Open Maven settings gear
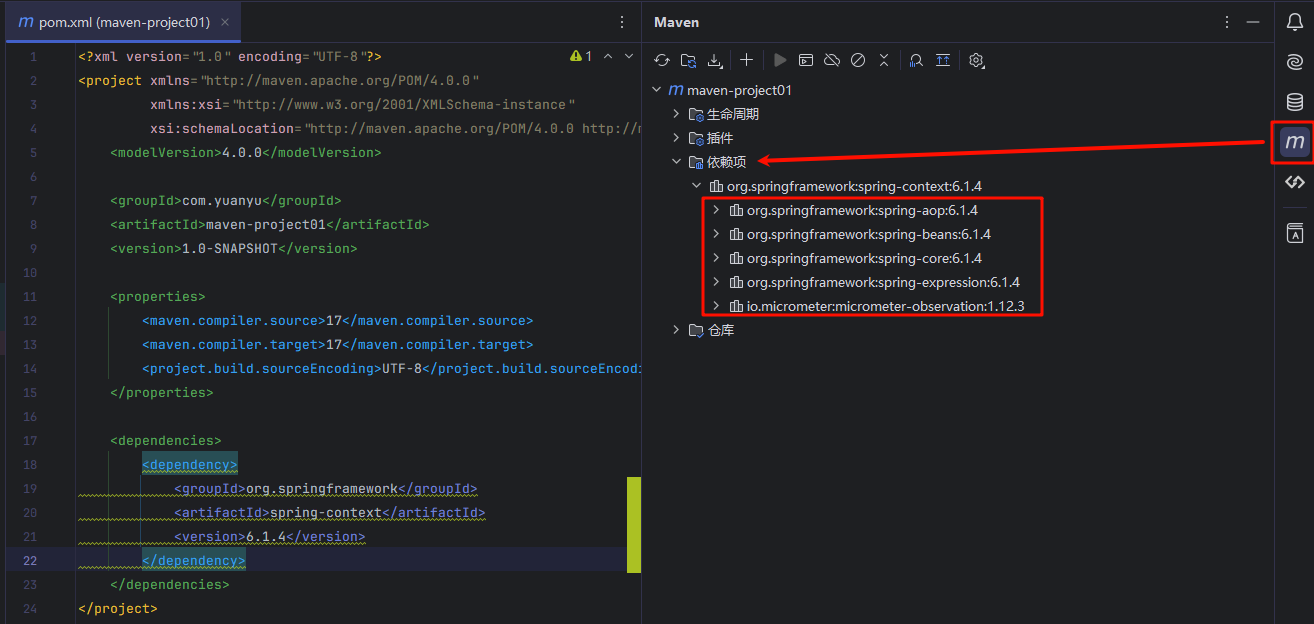The height and width of the screenshot is (624, 1314). tap(977, 61)
